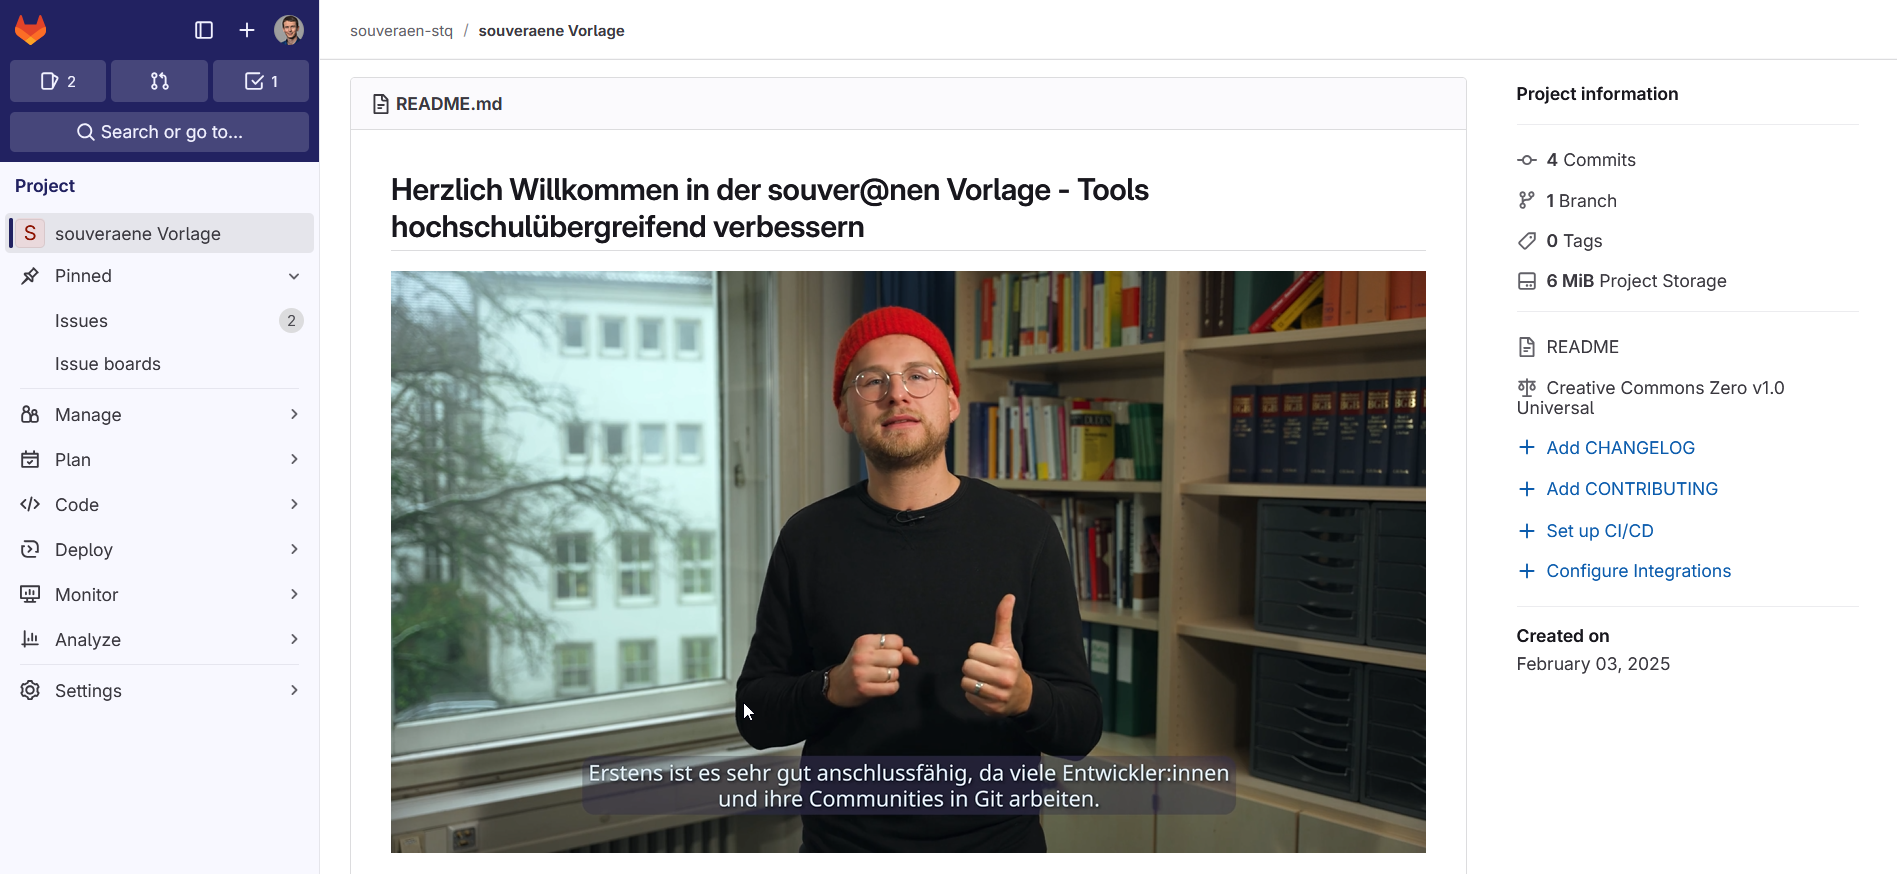Open souveraen-stq breadcrumb link
The height and width of the screenshot is (874, 1897).
coord(401,31)
